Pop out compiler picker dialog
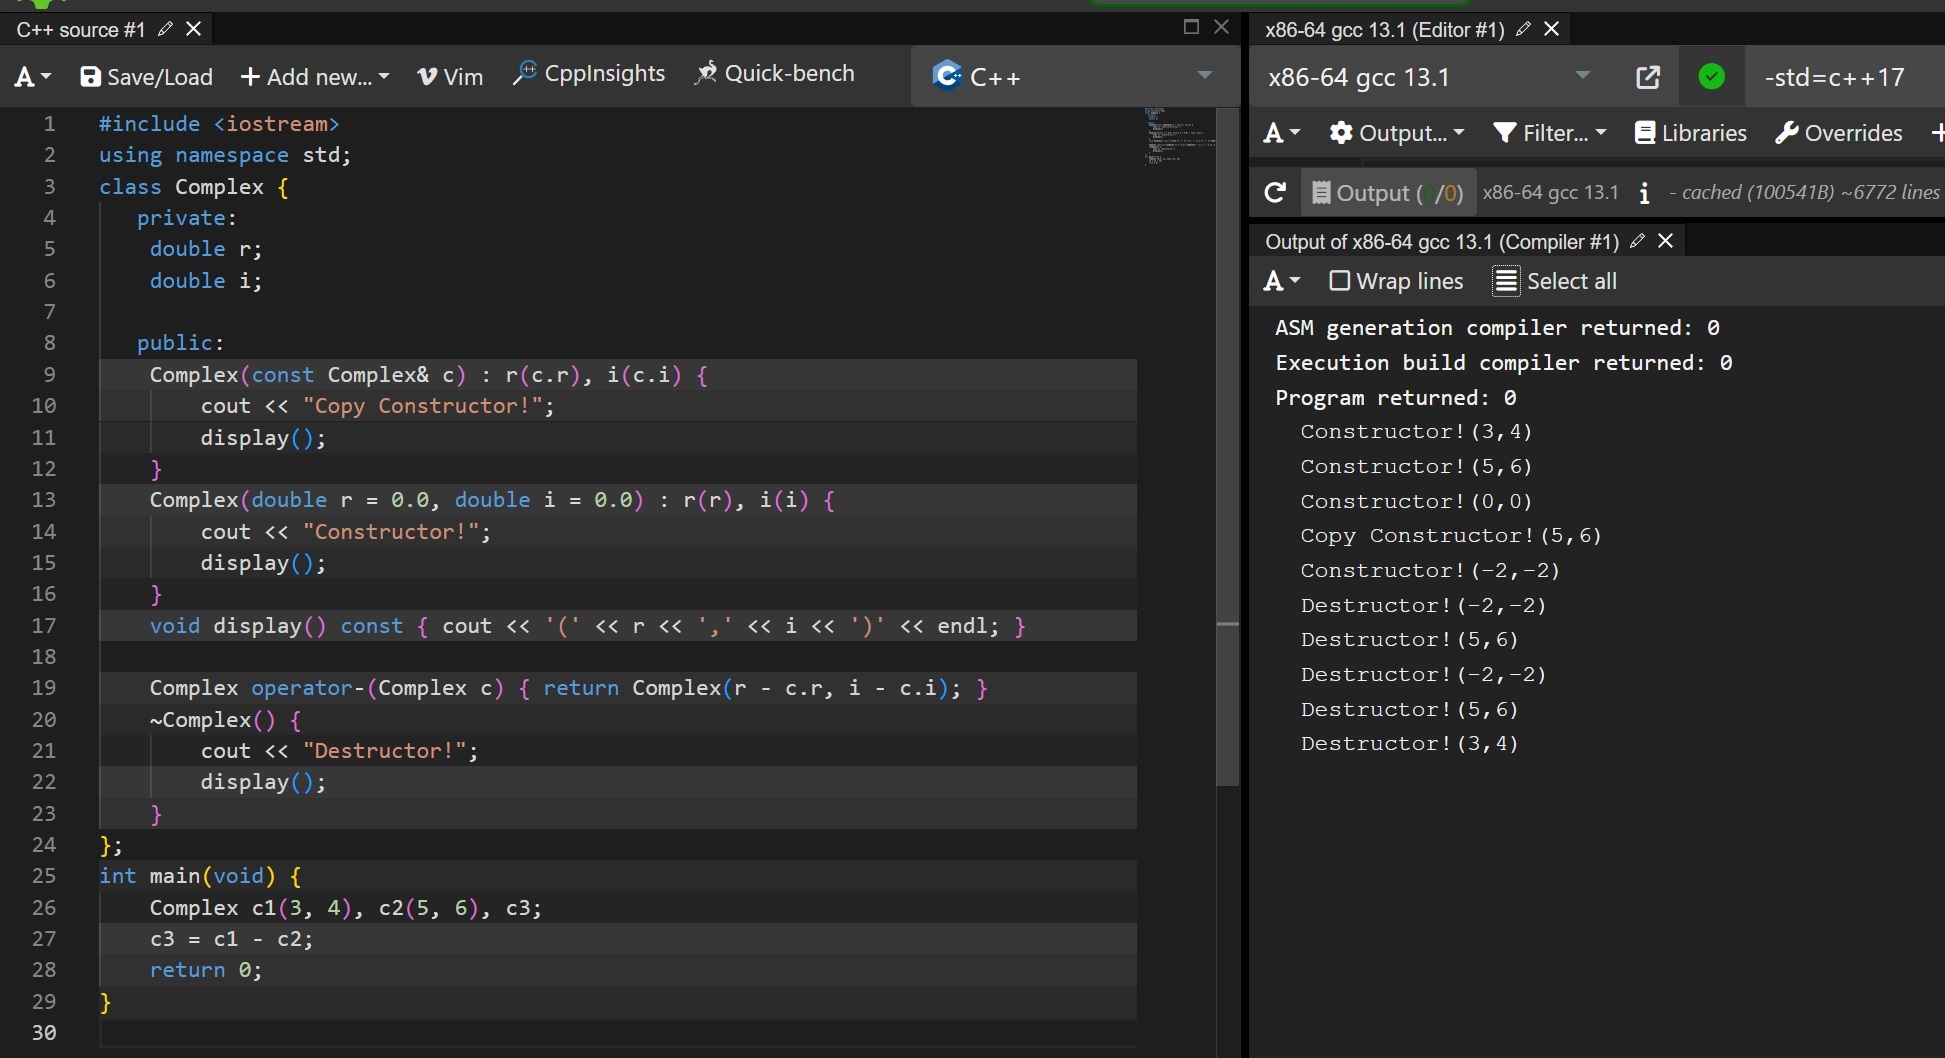This screenshot has height=1058, width=1945. point(1648,77)
